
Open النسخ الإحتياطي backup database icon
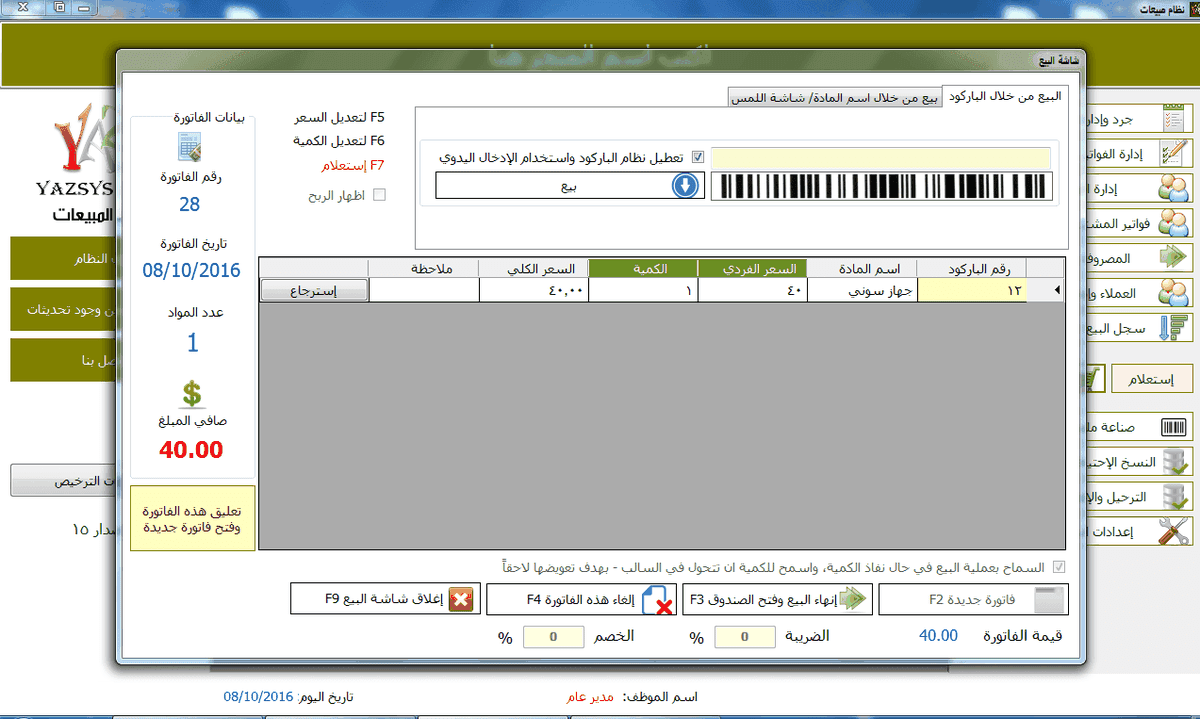coord(1173,462)
